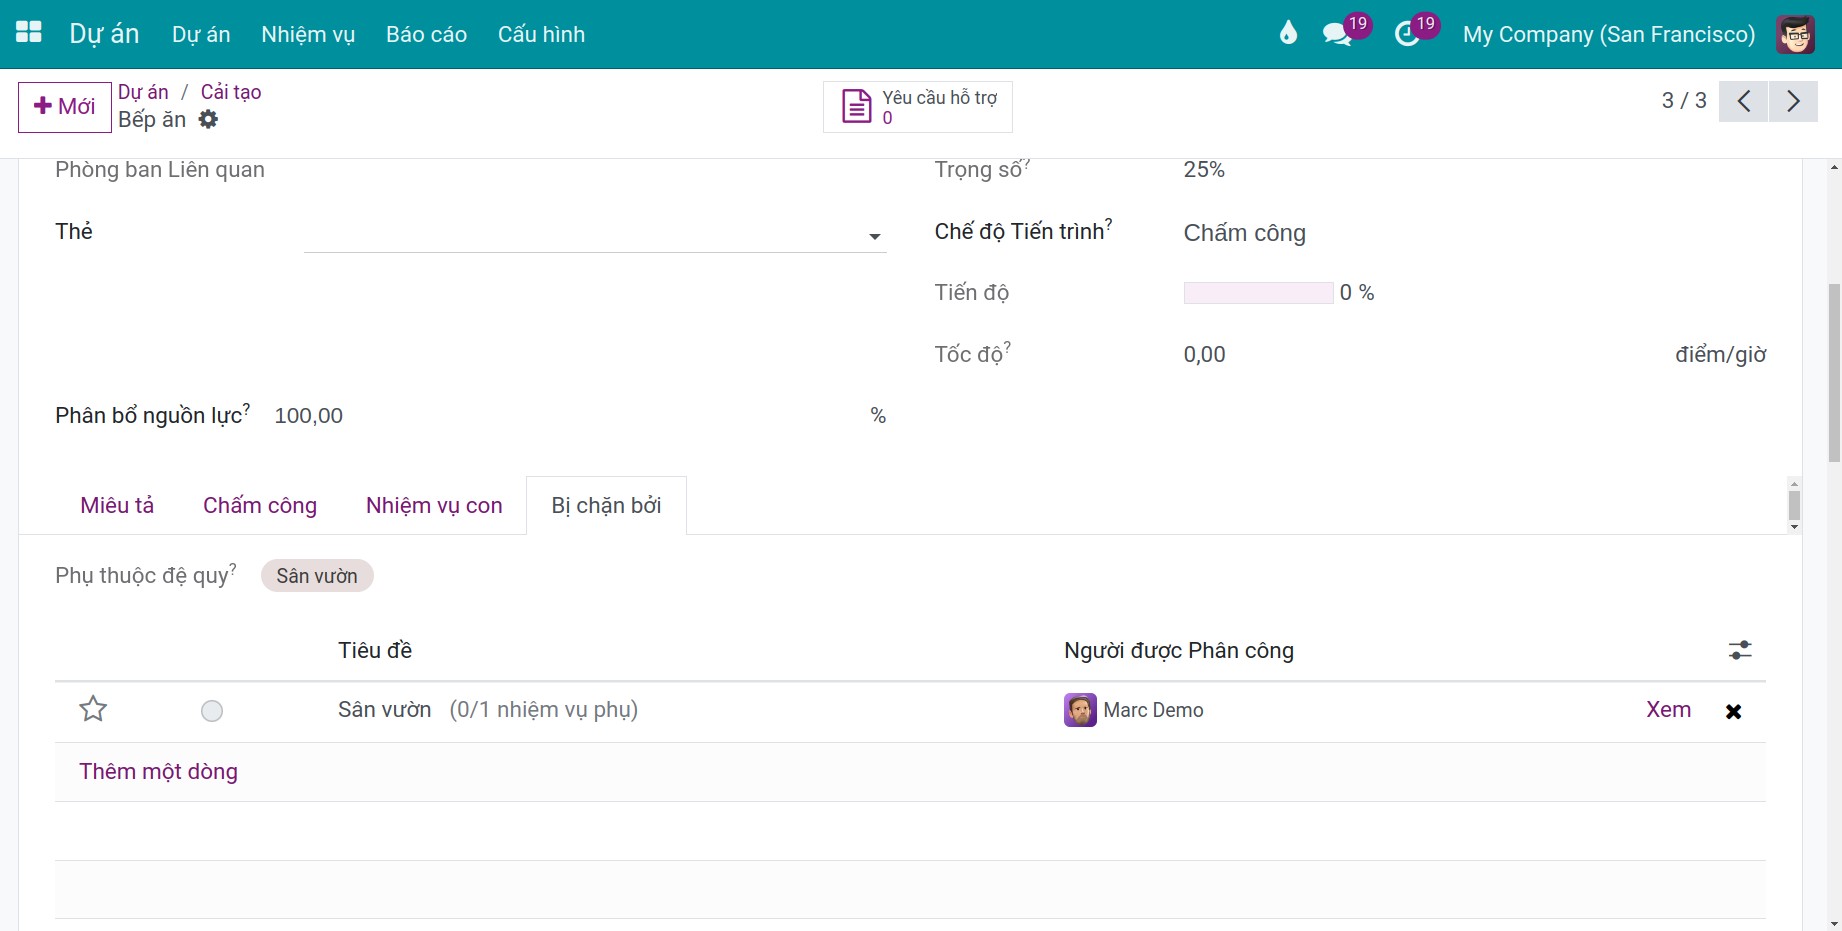Viewport: 1842px width, 931px height.
Task: Click the Mới new record button
Action: point(65,107)
